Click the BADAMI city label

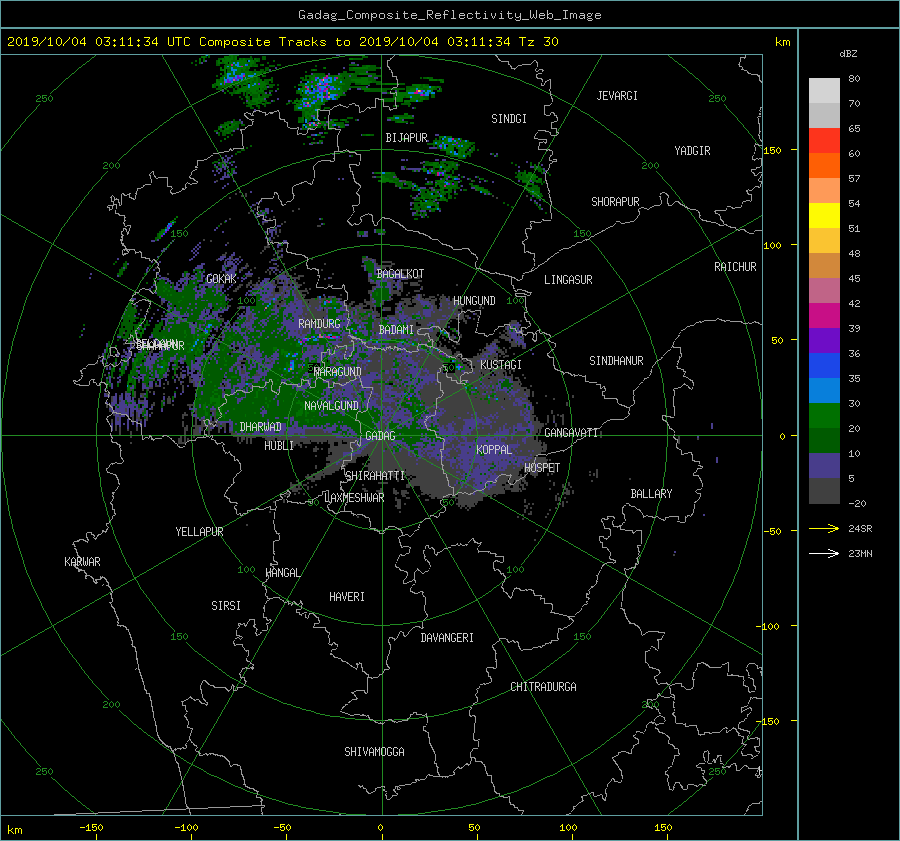pyautogui.click(x=396, y=330)
